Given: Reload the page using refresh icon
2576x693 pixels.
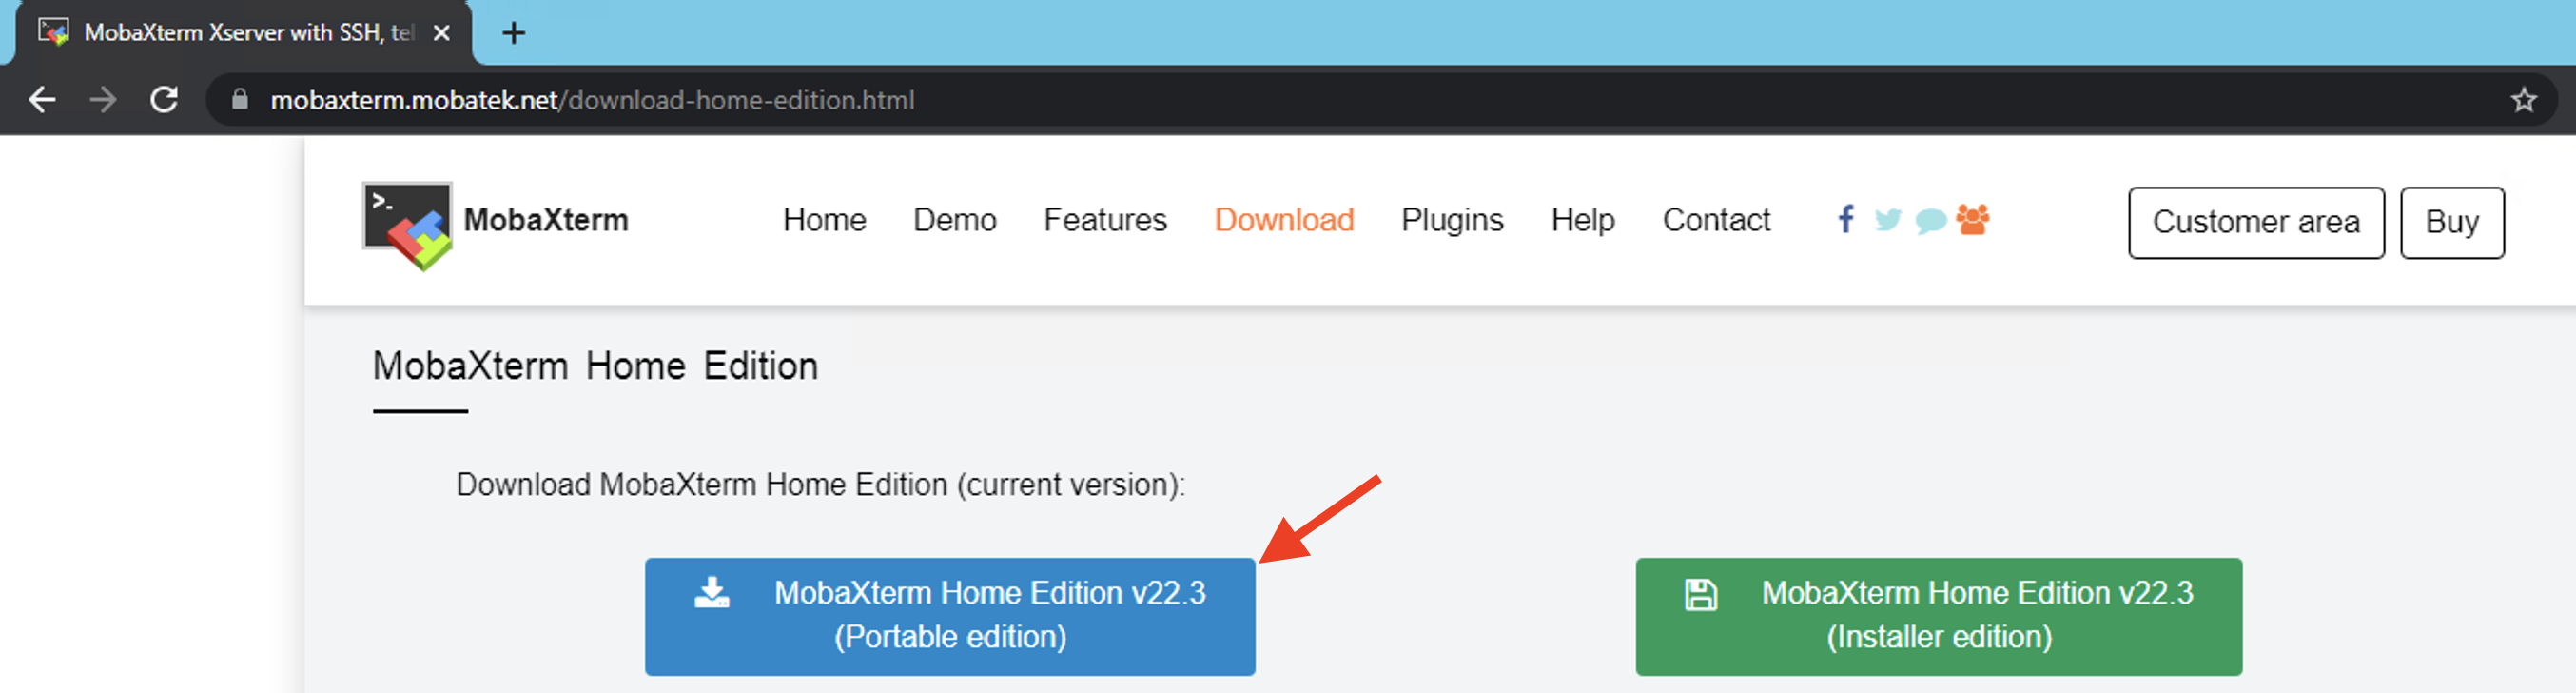Looking at the screenshot, I should click(x=164, y=100).
